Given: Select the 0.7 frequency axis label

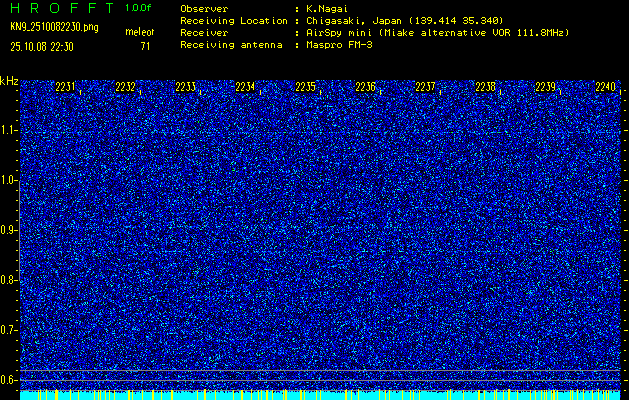Looking at the screenshot, I should point(9,330).
